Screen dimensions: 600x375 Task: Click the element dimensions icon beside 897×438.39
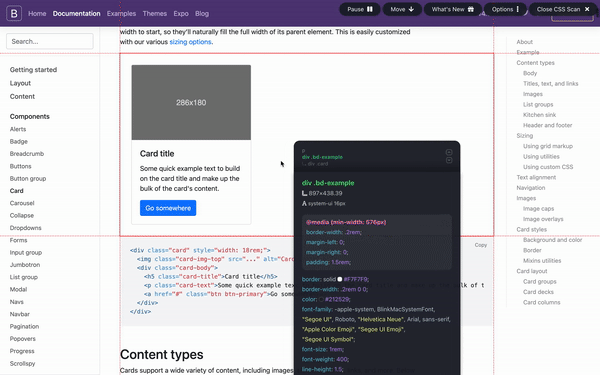(x=305, y=193)
